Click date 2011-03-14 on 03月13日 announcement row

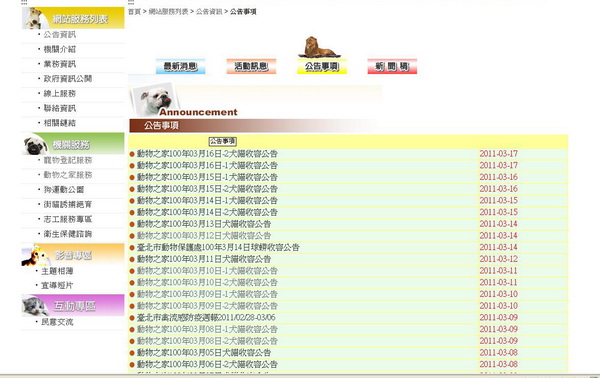tap(499, 224)
